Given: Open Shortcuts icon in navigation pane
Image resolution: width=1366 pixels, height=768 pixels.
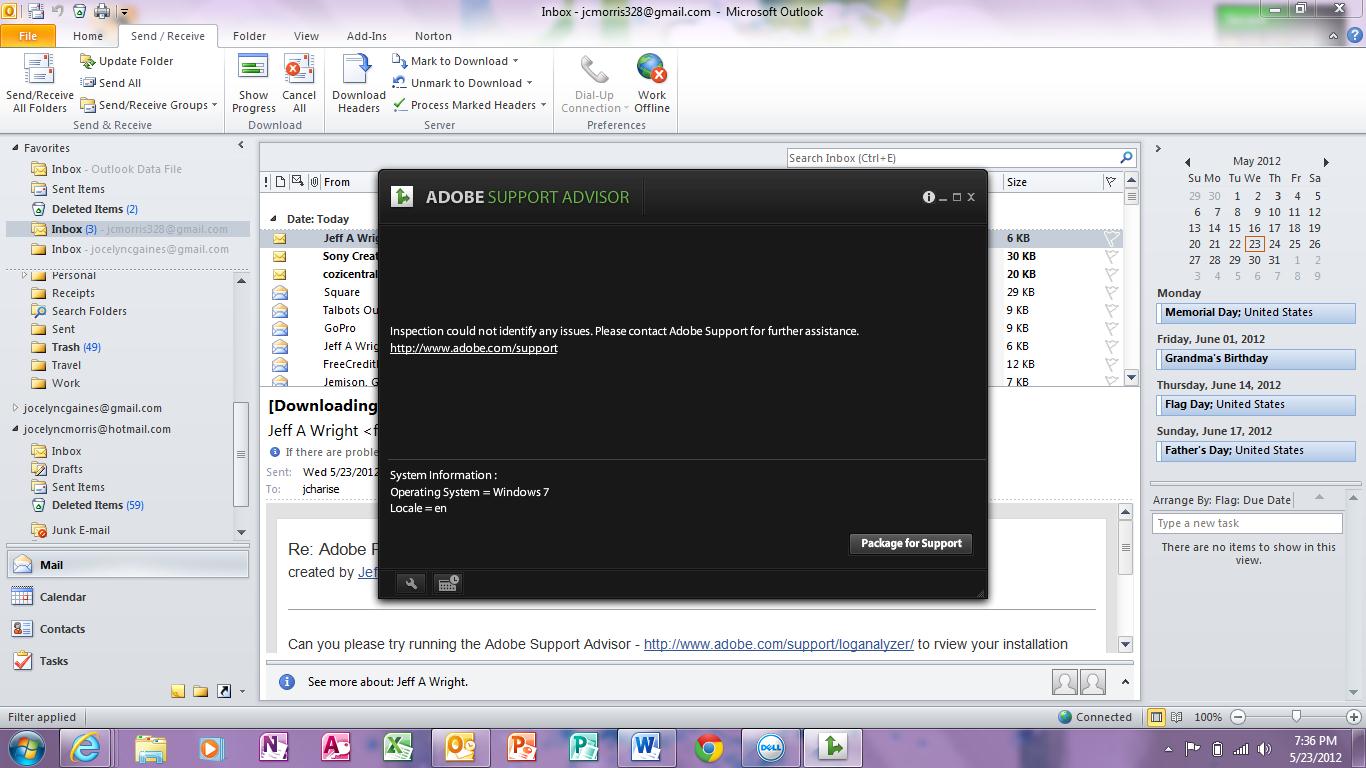Looking at the screenshot, I should click(x=224, y=691).
